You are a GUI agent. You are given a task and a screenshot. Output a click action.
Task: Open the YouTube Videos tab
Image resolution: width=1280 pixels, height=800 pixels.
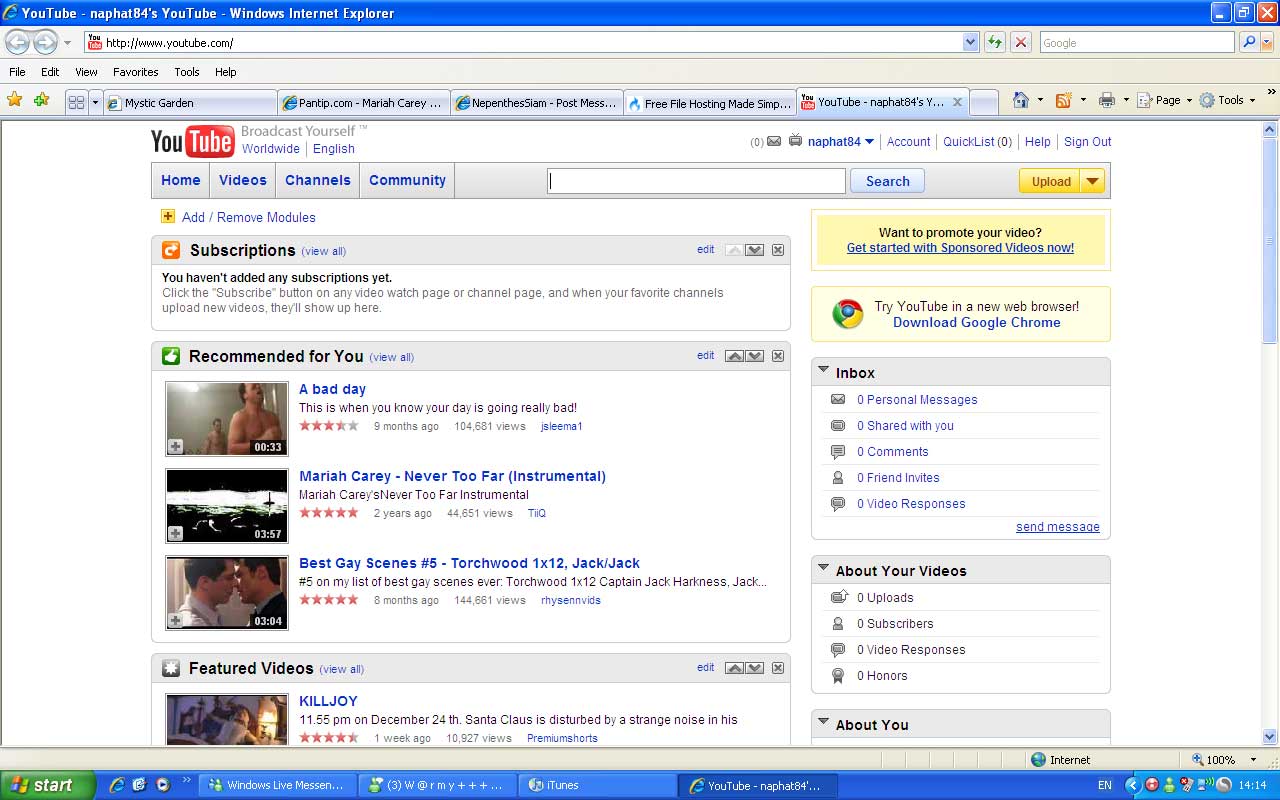click(x=243, y=180)
